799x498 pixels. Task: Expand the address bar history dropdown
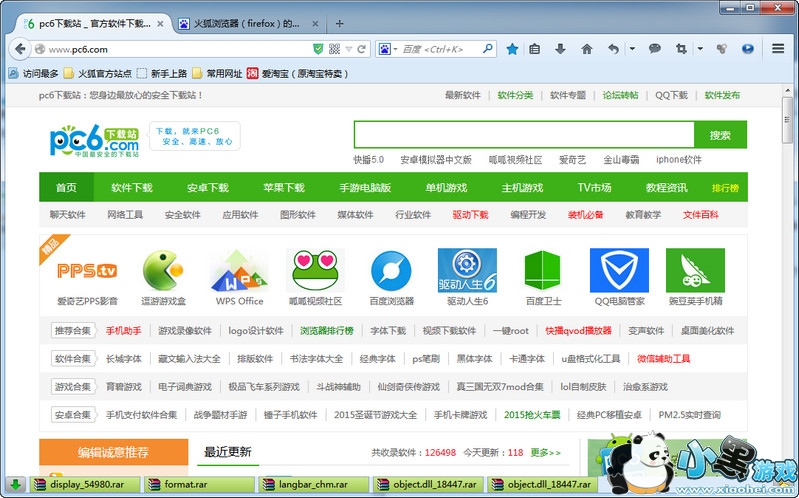coord(348,48)
